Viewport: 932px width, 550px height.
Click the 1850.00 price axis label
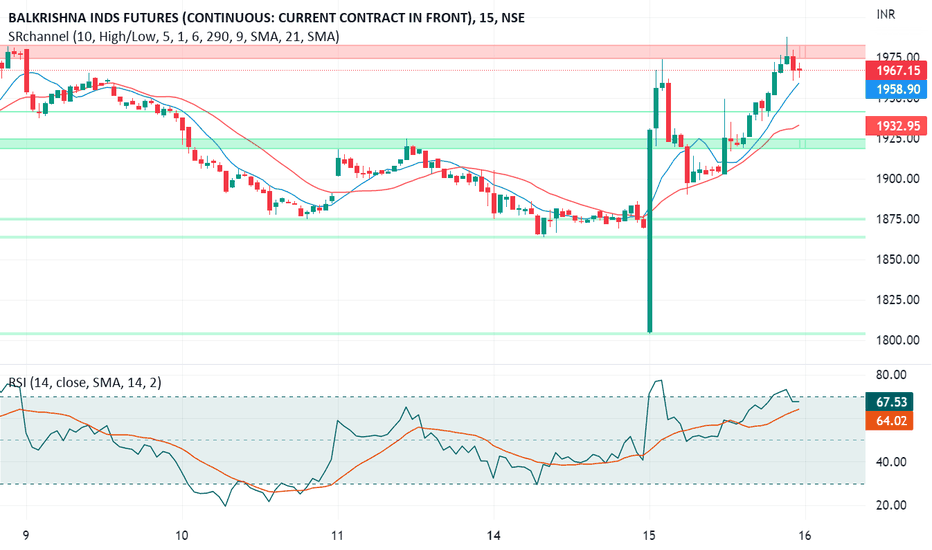898,260
